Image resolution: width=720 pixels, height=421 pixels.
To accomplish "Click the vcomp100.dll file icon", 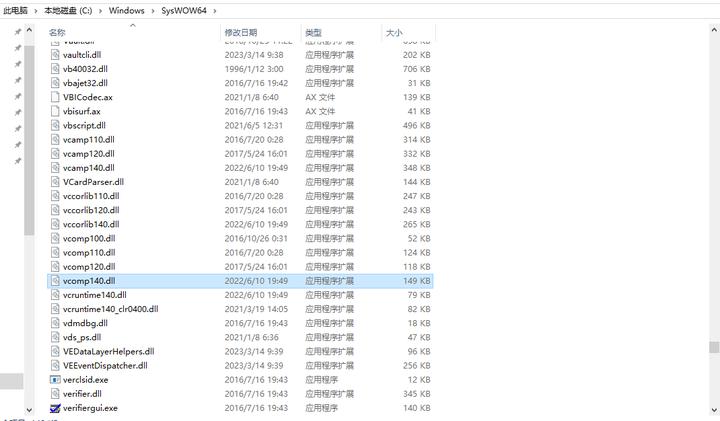I will [55, 239].
